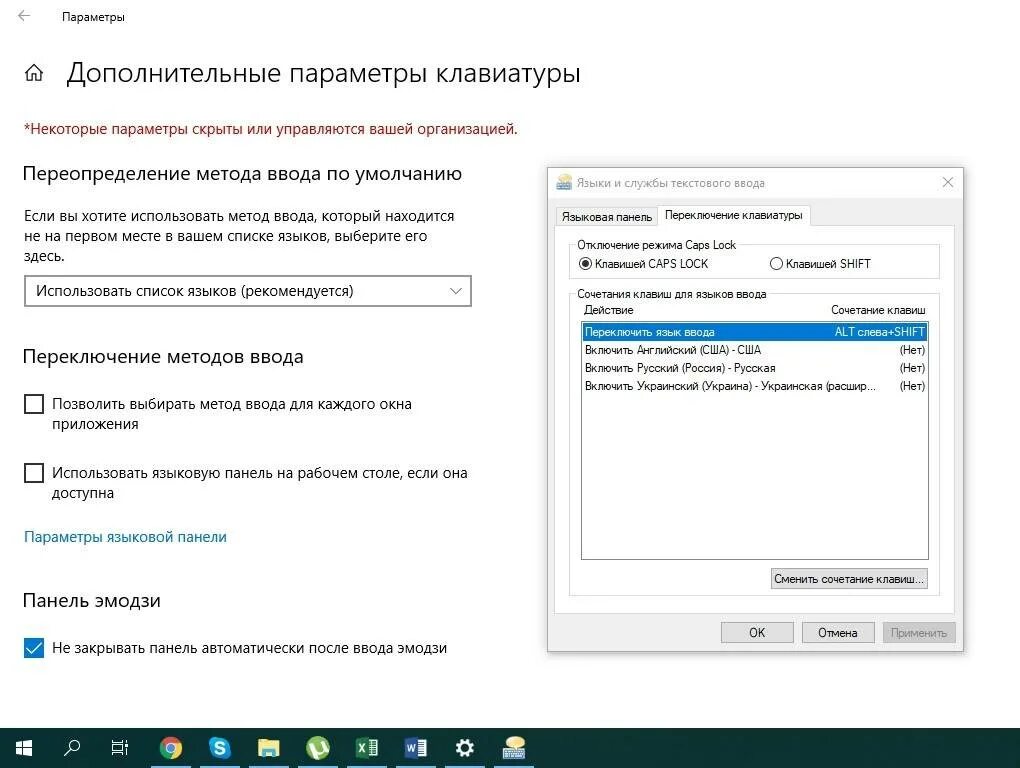This screenshot has width=1020, height=768.
Task: Open taskbar search magnifier
Action: point(72,748)
